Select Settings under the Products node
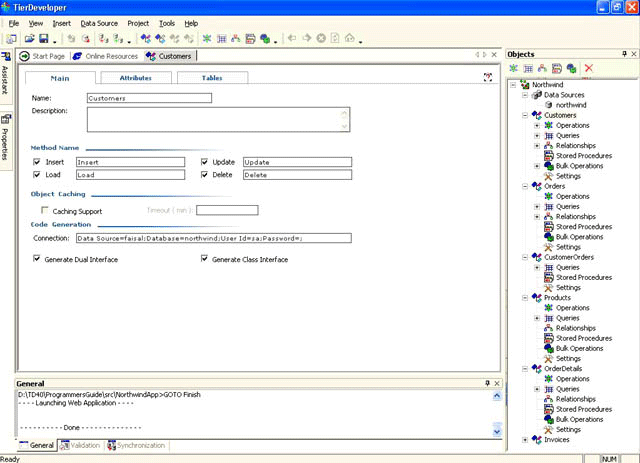Image resolution: width=640 pixels, height=463 pixels. [568, 358]
